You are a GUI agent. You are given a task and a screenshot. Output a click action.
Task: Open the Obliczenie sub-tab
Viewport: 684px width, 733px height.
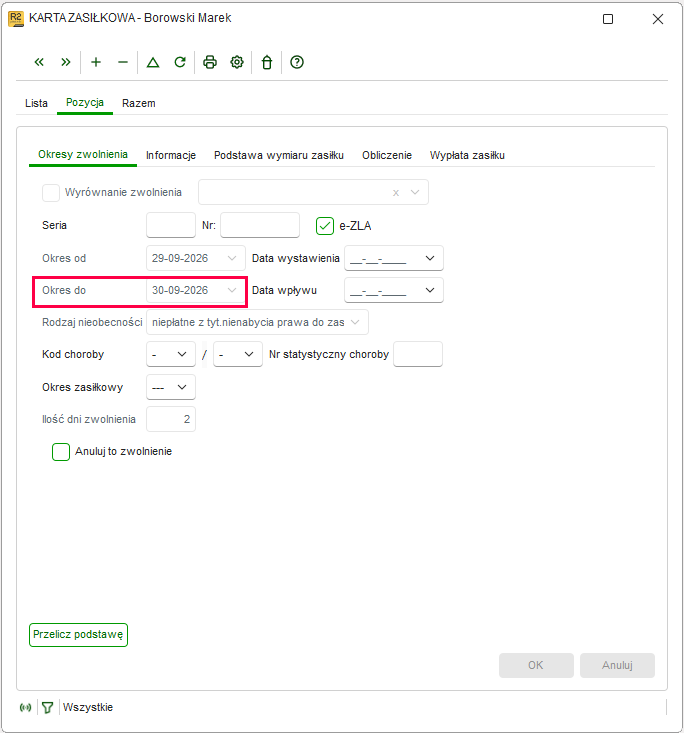coord(387,155)
